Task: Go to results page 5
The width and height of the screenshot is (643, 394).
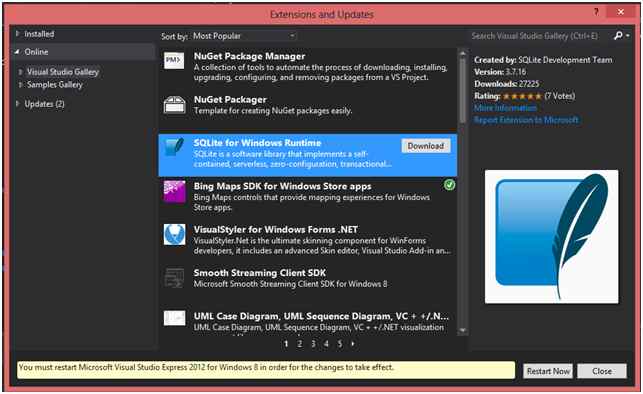Action: tap(340, 344)
